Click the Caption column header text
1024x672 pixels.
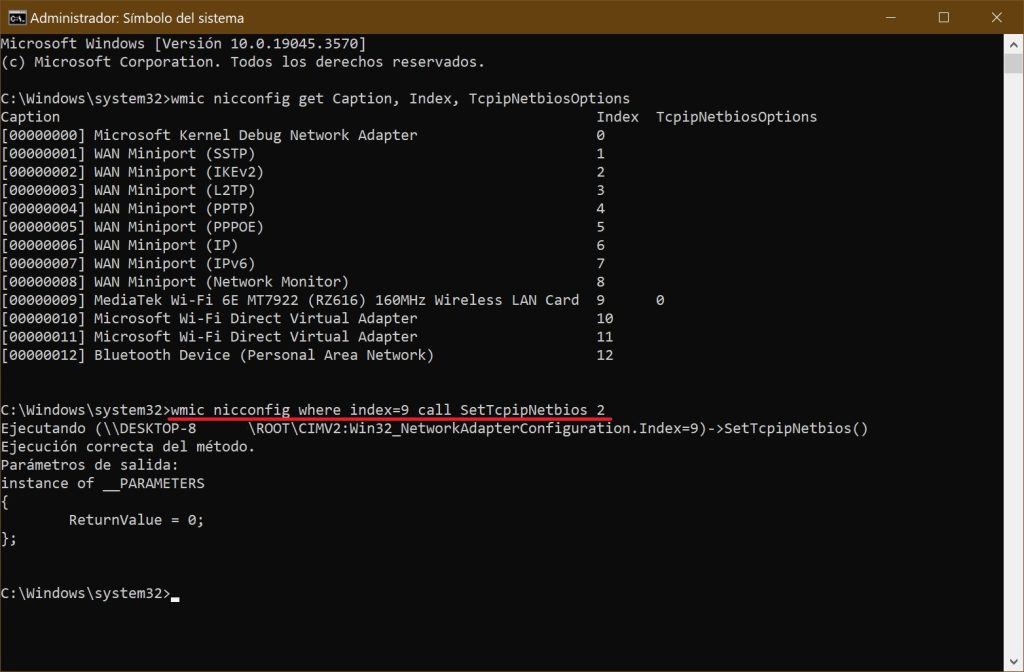pyautogui.click(x=30, y=116)
